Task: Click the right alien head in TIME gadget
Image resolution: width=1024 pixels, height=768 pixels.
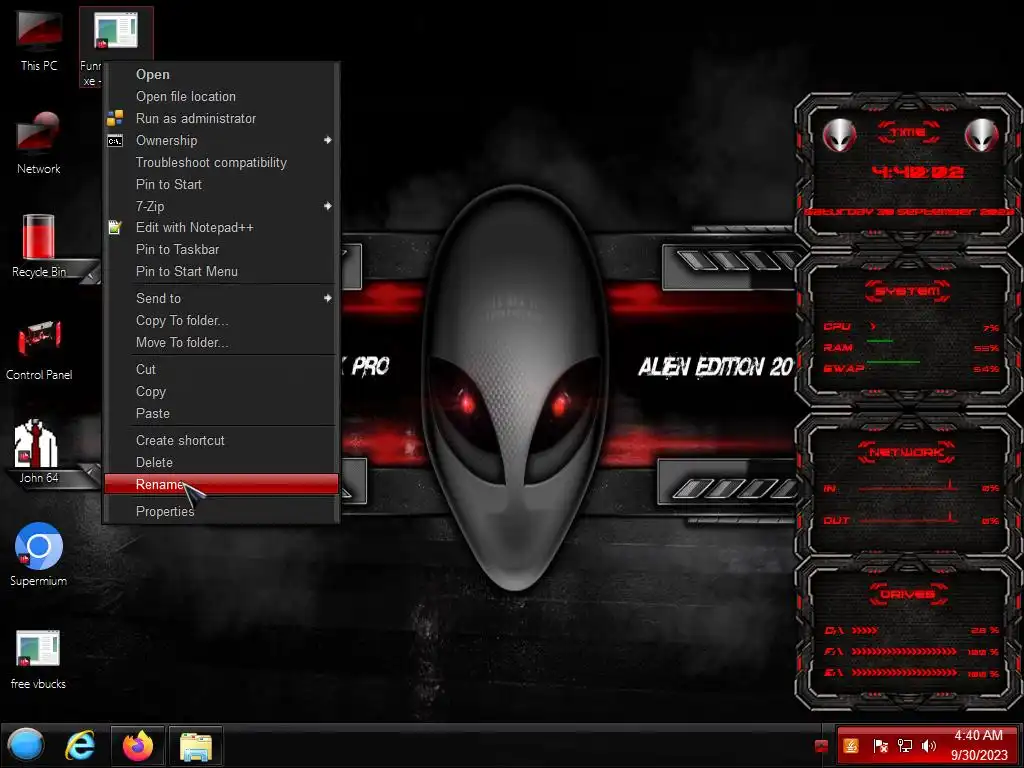Action: 982,135
